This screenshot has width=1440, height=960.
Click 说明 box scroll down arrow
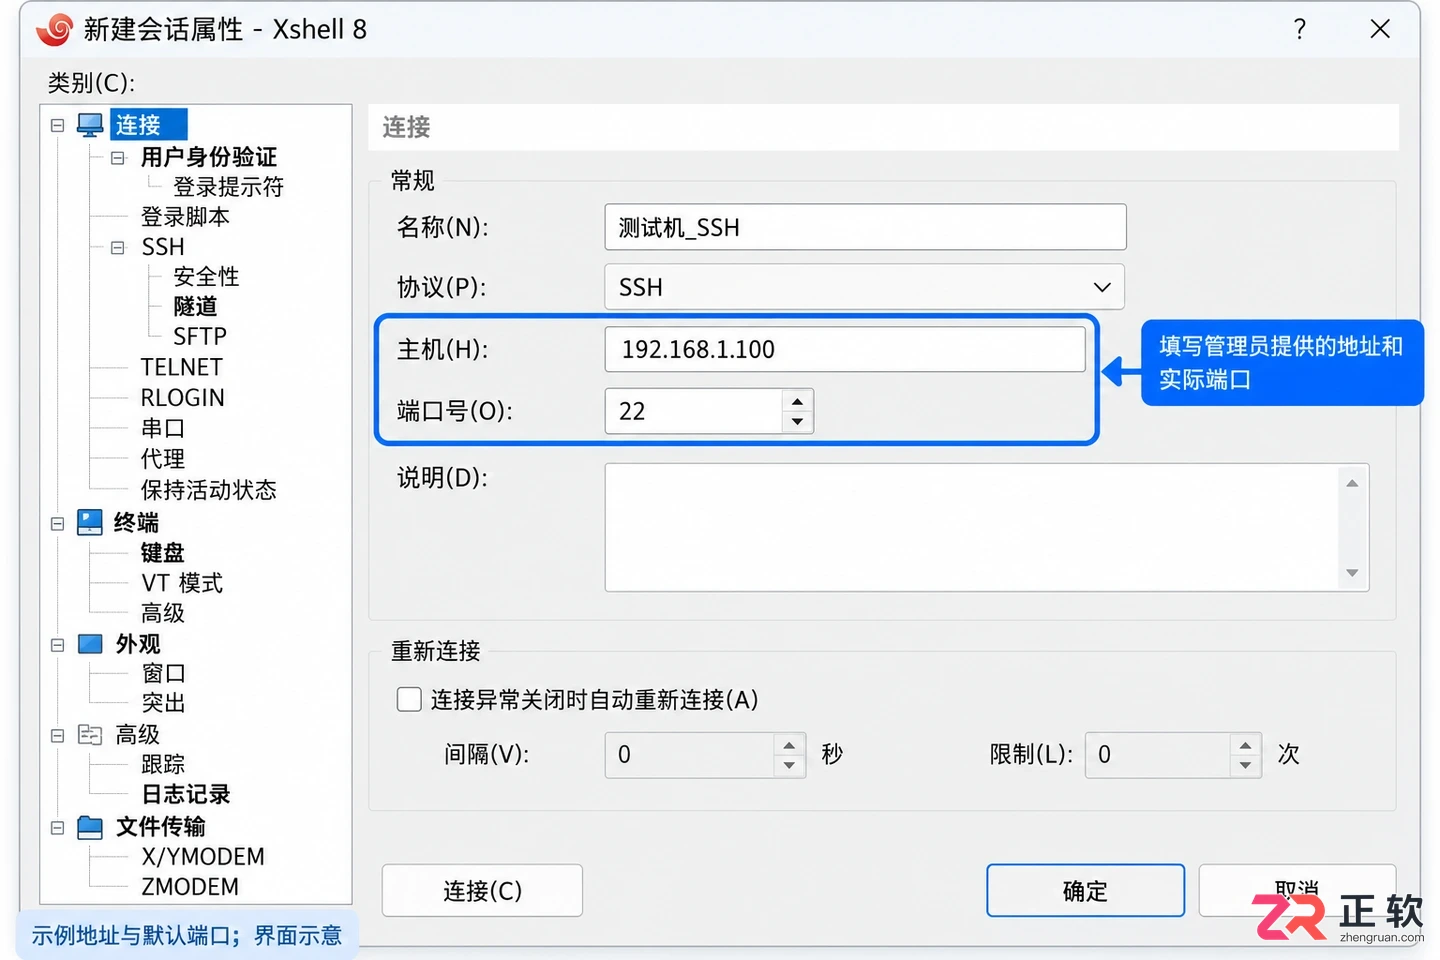tap(1352, 573)
